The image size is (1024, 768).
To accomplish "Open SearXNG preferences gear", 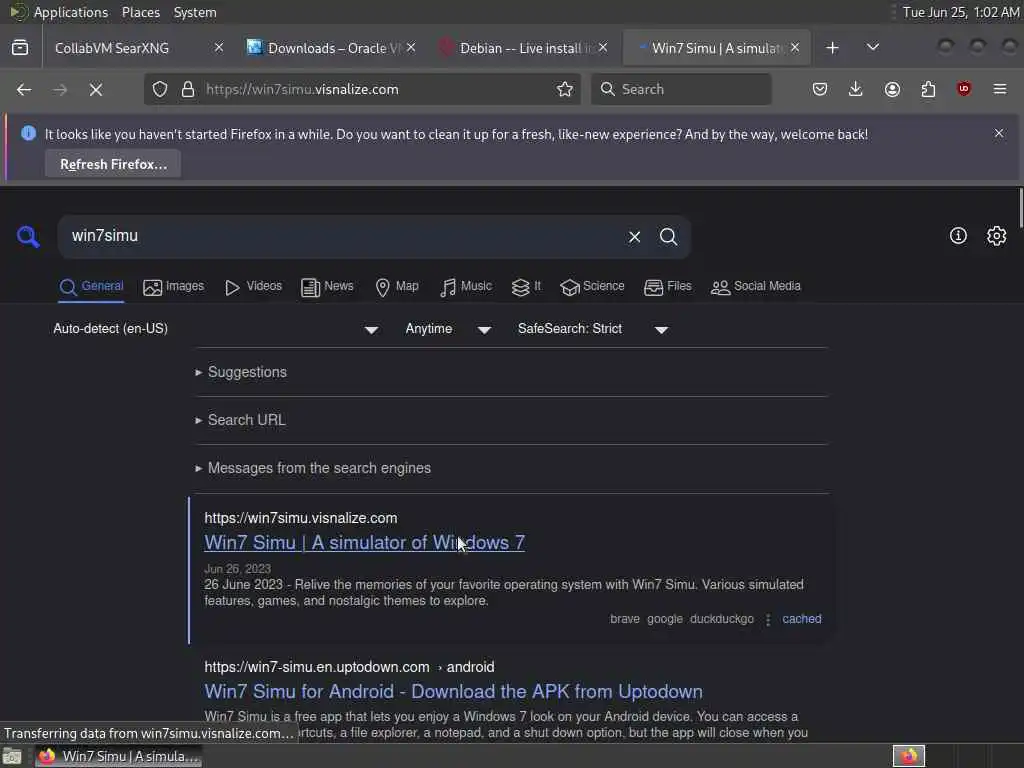I will (x=996, y=236).
